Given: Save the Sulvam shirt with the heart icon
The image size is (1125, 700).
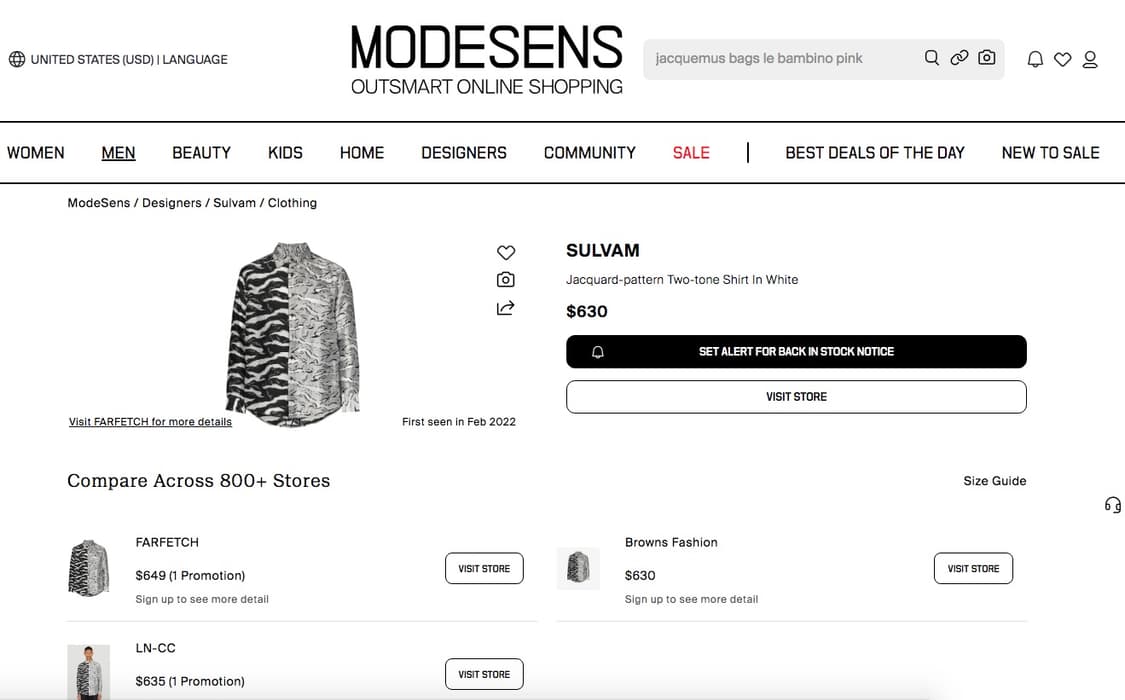Looking at the screenshot, I should [x=506, y=253].
